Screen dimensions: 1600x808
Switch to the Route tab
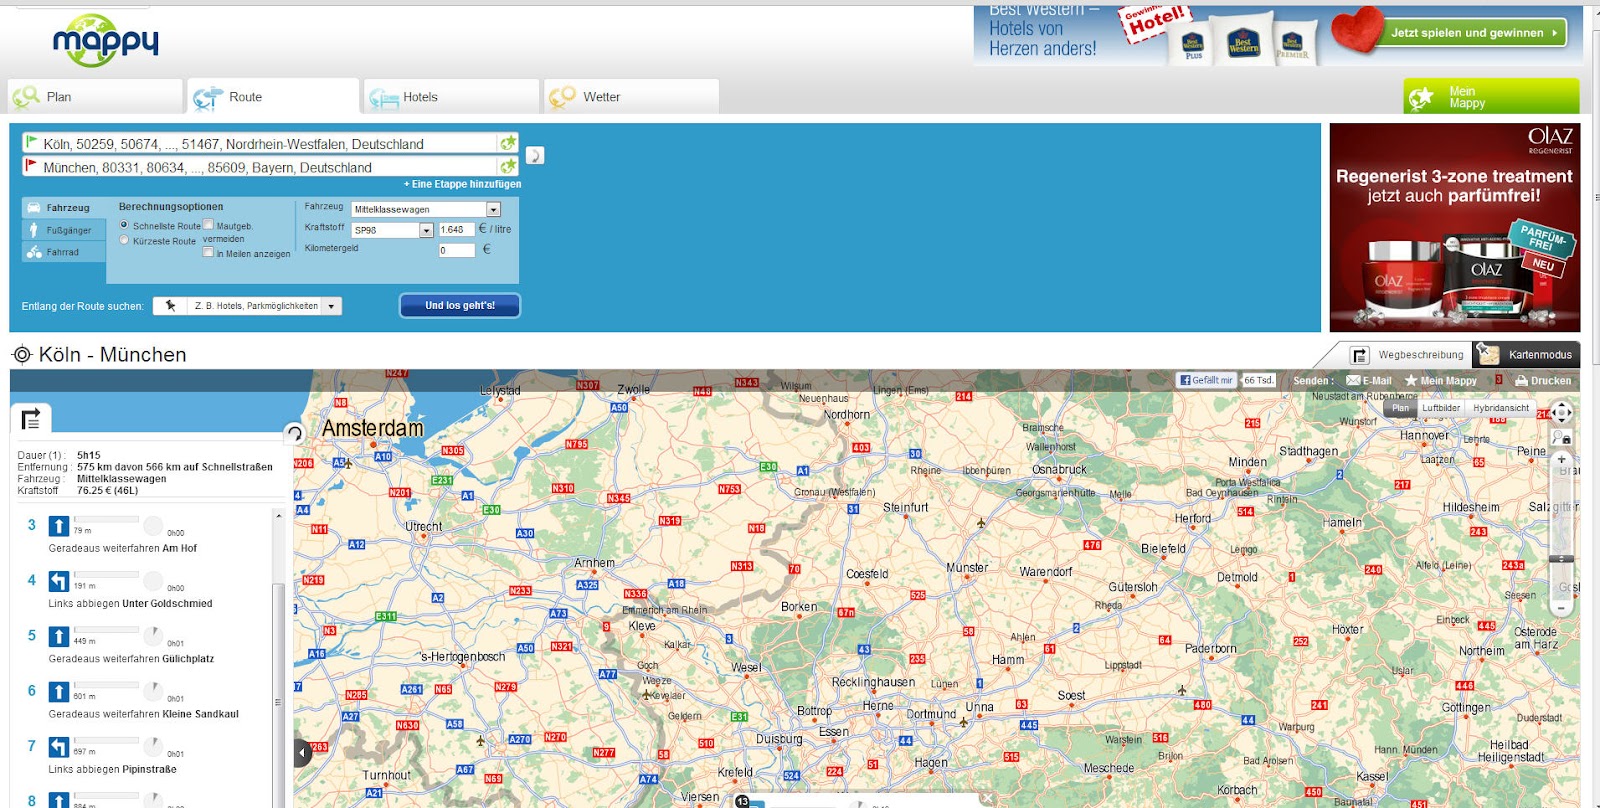272,97
